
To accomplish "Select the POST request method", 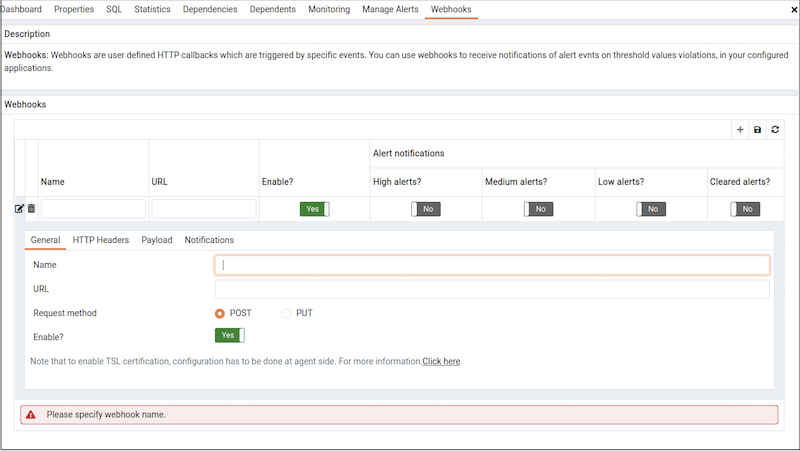I will [219, 313].
